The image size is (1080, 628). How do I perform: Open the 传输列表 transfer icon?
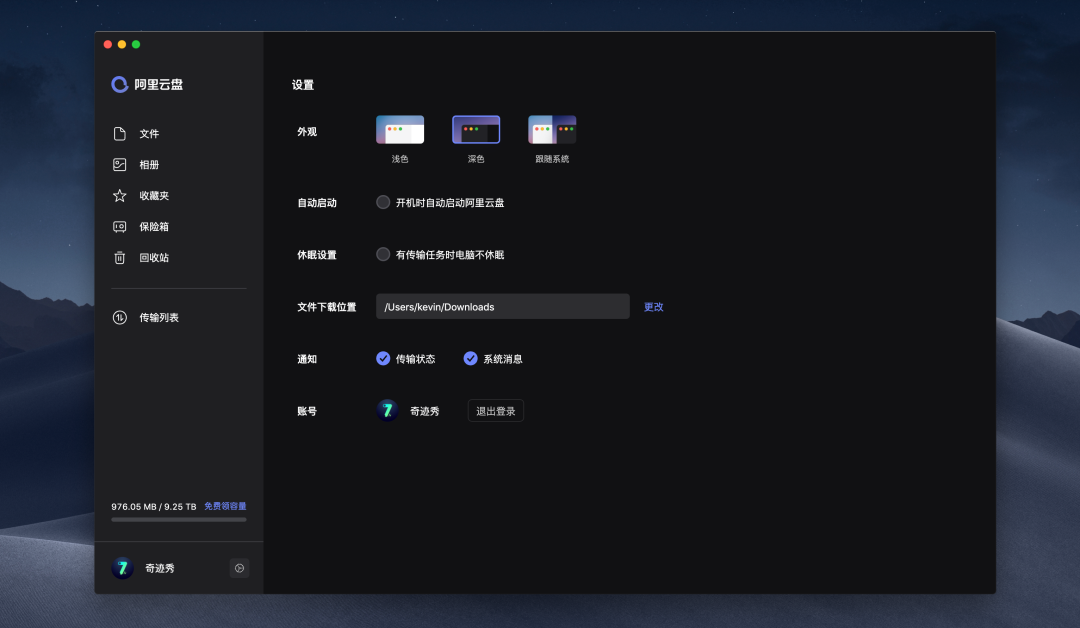coord(120,317)
